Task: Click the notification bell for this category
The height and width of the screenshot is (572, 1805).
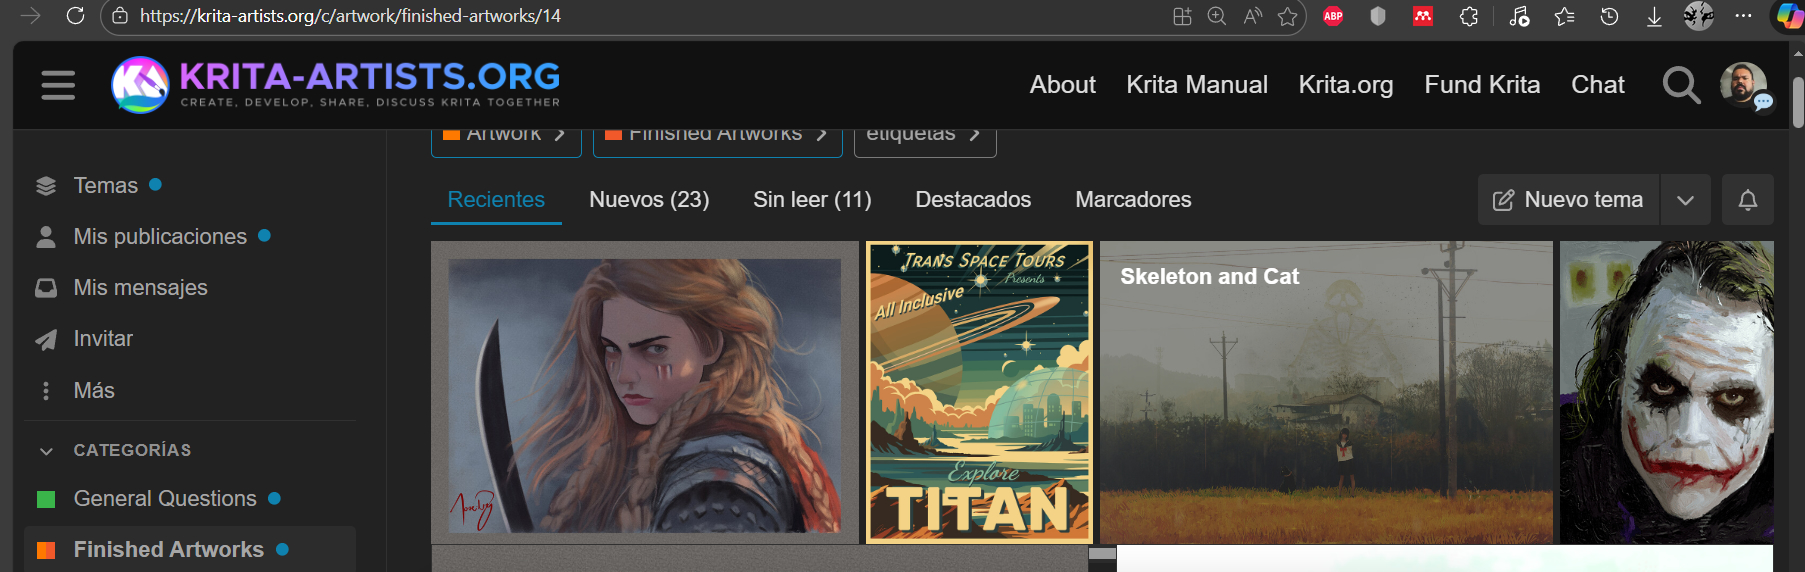Action: click(1748, 200)
